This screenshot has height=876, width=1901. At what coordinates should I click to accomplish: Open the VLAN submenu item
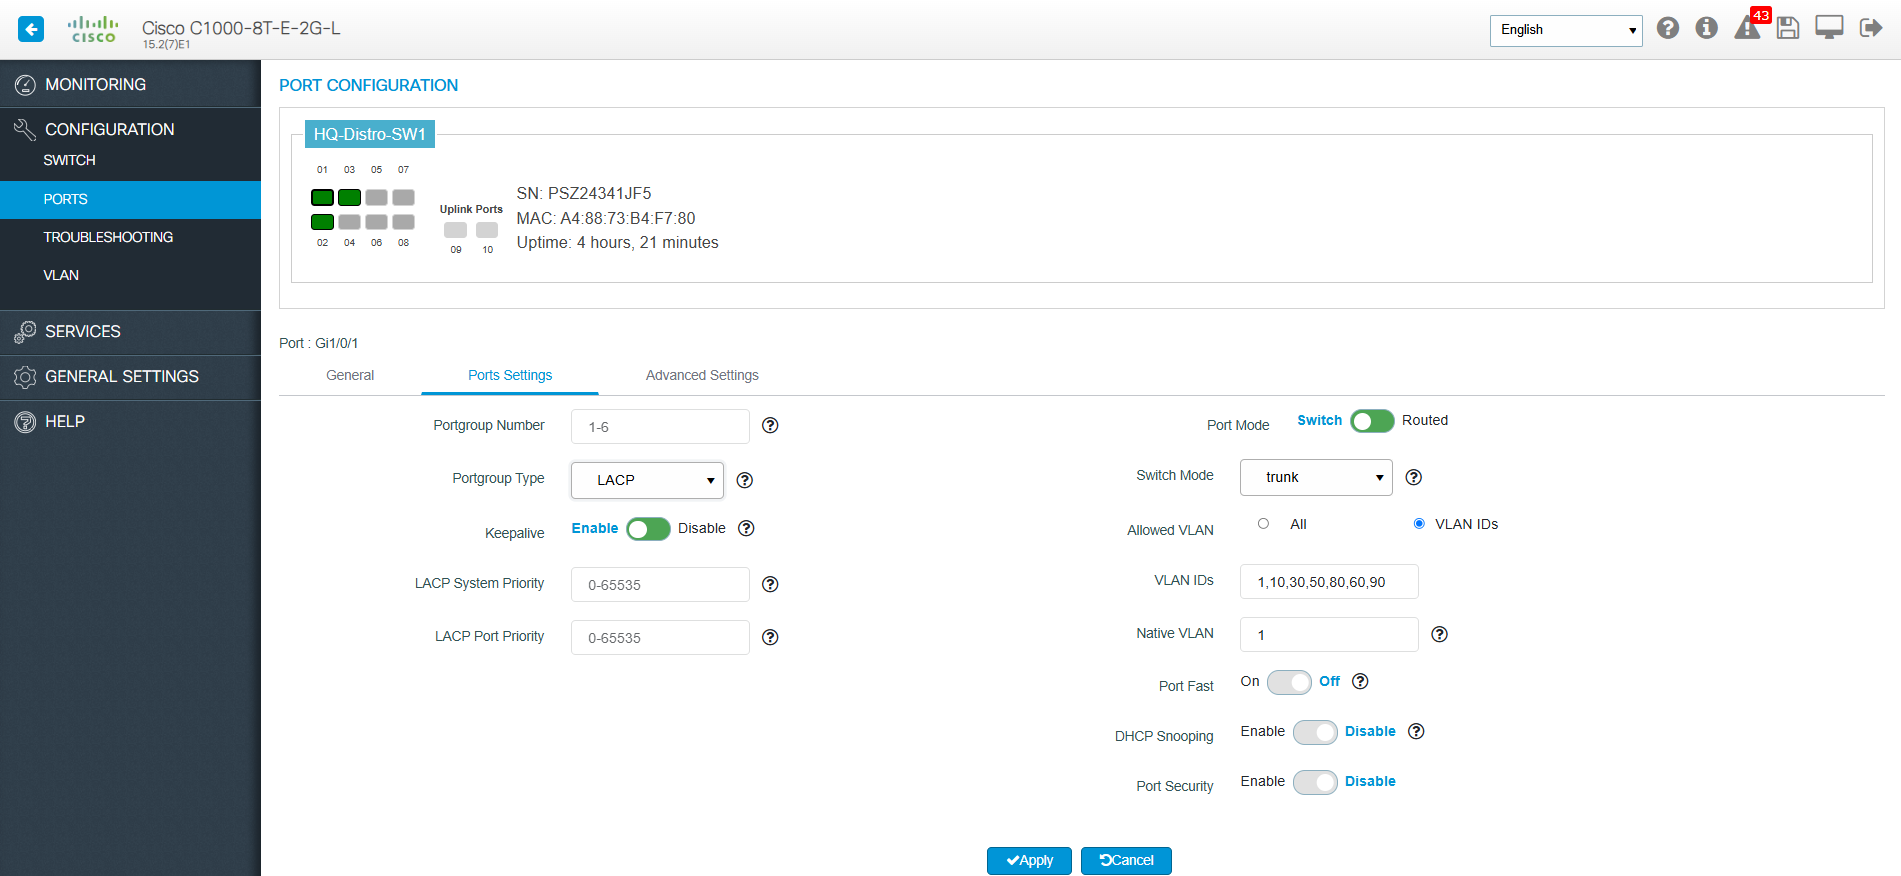[130, 275]
